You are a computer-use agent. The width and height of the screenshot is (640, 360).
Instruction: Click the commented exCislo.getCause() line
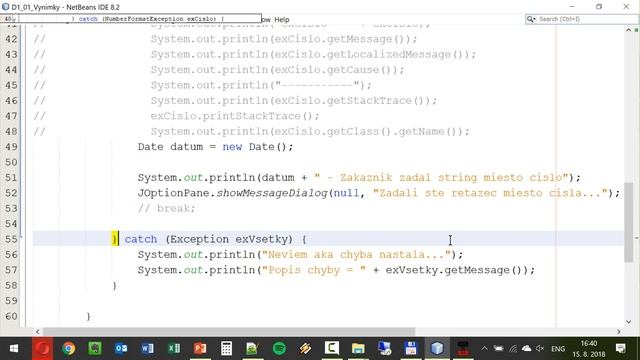coord(277,70)
